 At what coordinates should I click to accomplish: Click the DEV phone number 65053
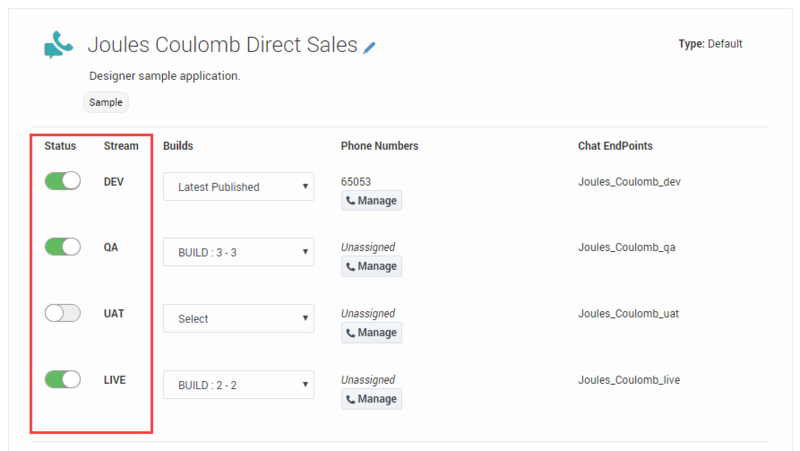[356, 182]
